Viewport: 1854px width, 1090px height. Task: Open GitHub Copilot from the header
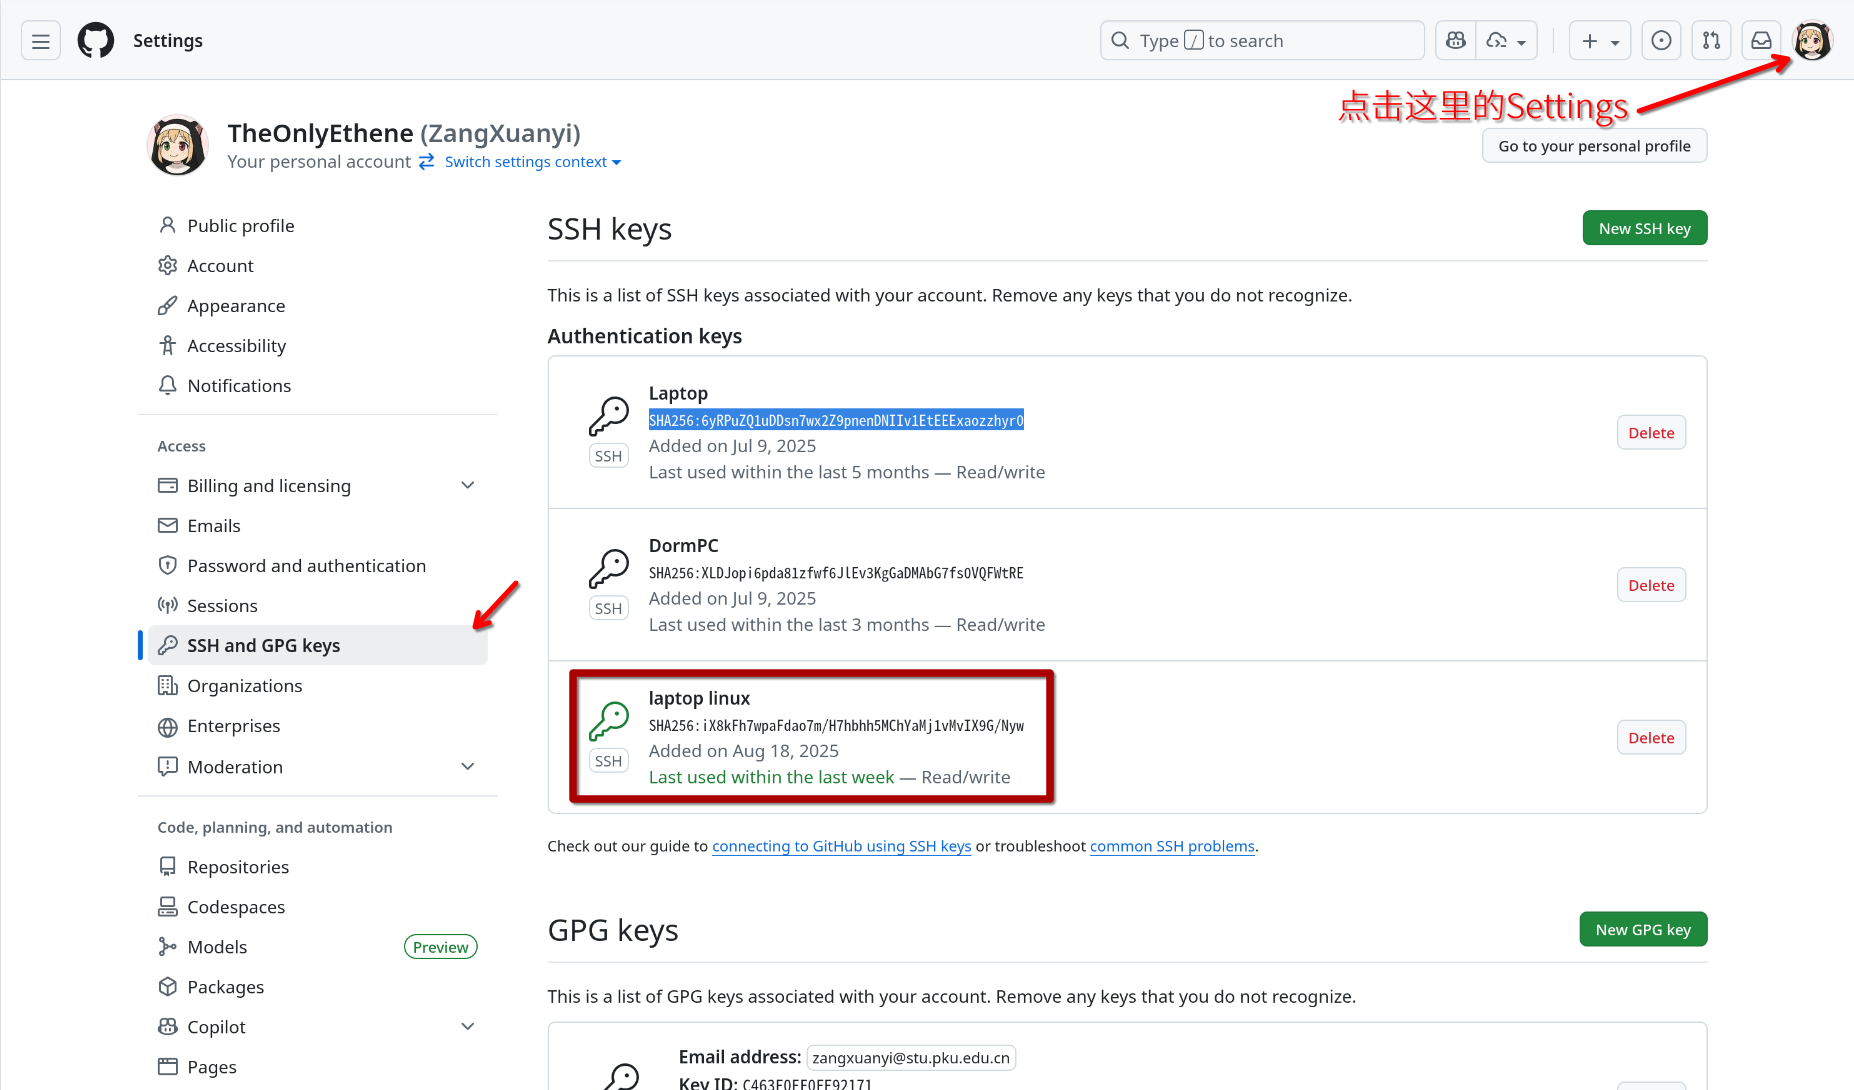pos(1454,40)
